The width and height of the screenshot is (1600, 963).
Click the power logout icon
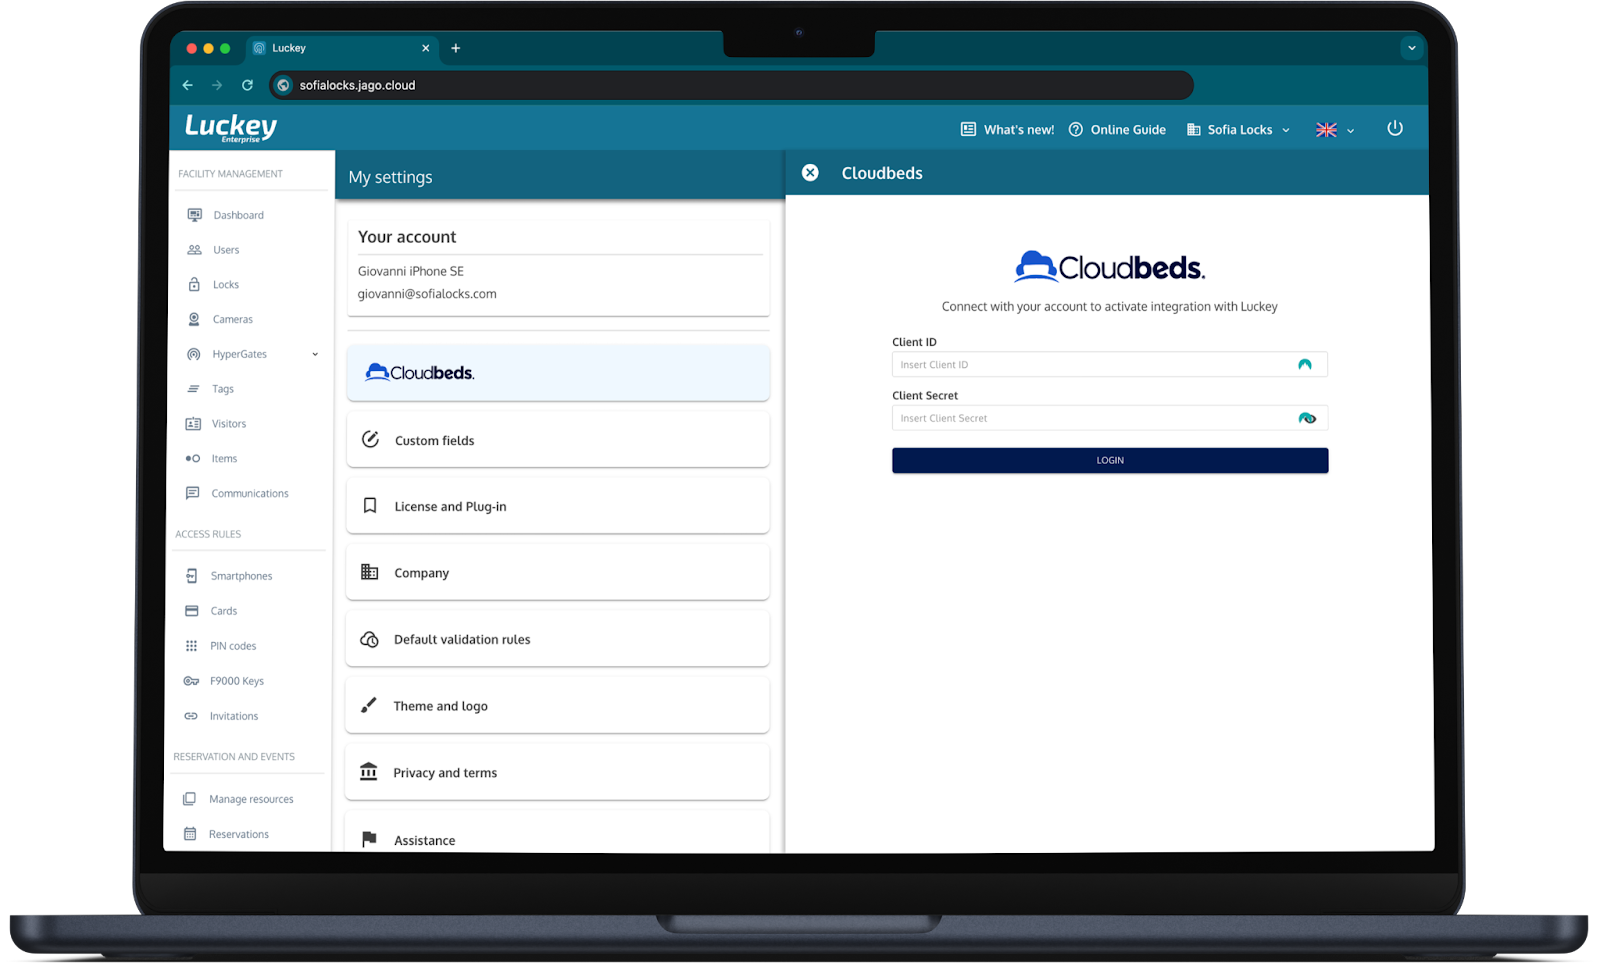pyautogui.click(x=1395, y=128)
